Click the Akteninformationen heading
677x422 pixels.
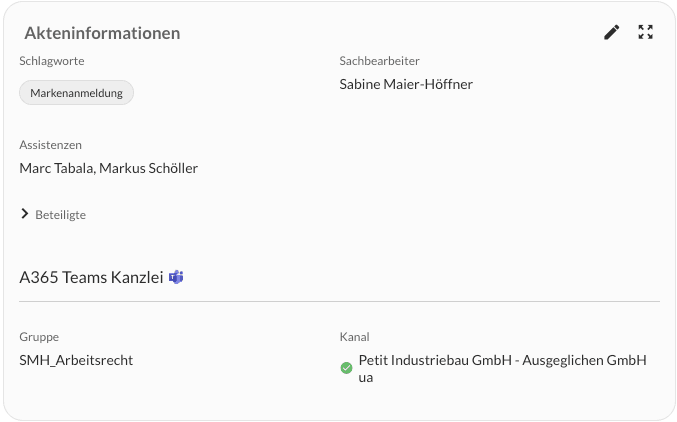click(x=102, y=33)
